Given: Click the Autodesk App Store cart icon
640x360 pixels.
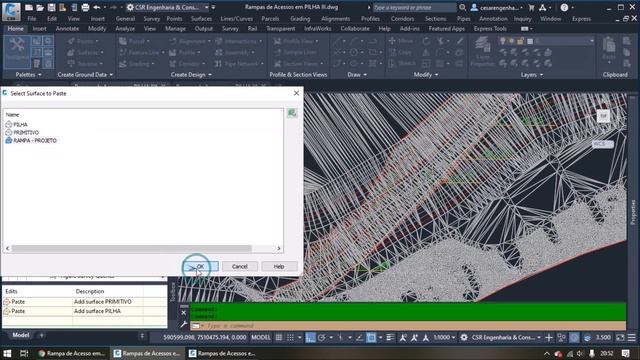Looking at the screenshot, I should (531, 7).
